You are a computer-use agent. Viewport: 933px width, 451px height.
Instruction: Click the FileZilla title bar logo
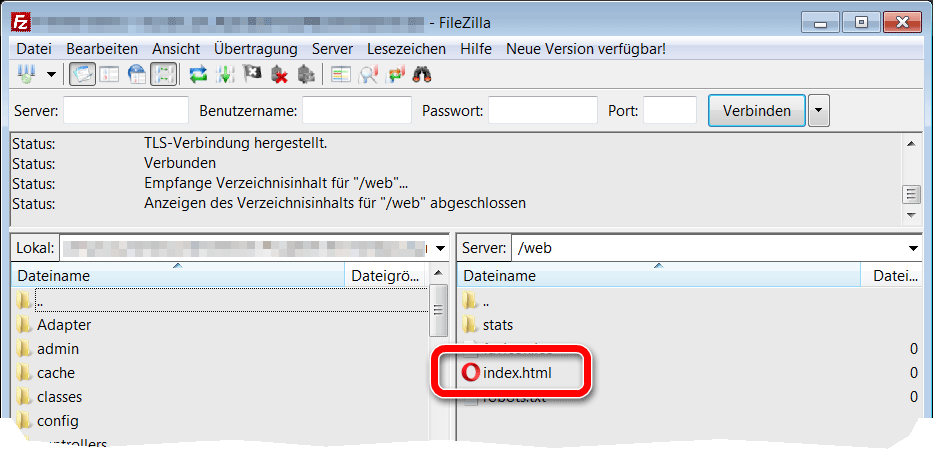coord(20,23)
